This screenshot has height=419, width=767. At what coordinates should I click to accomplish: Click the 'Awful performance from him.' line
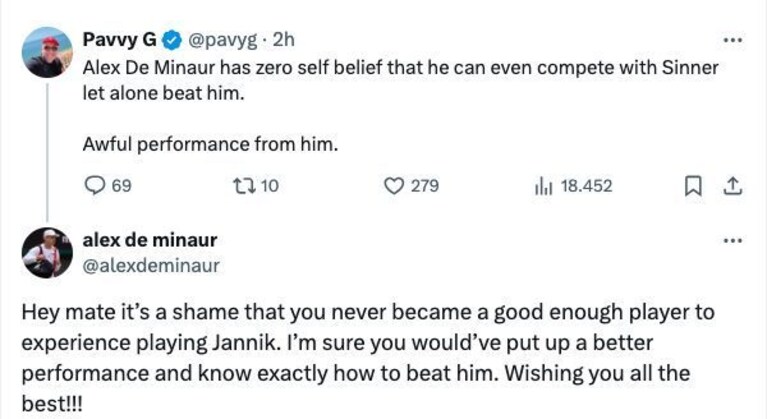(x=210, y=144)
